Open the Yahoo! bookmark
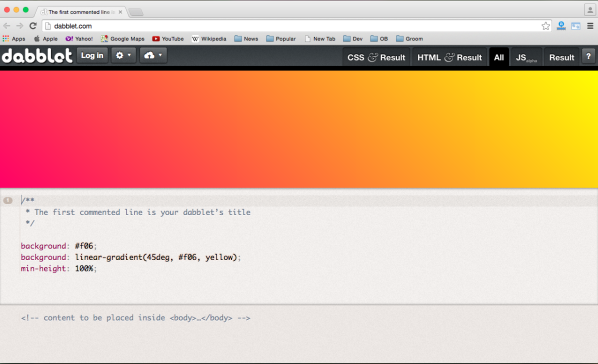This screenshot has width=598, height=364. tap(79, 39)
